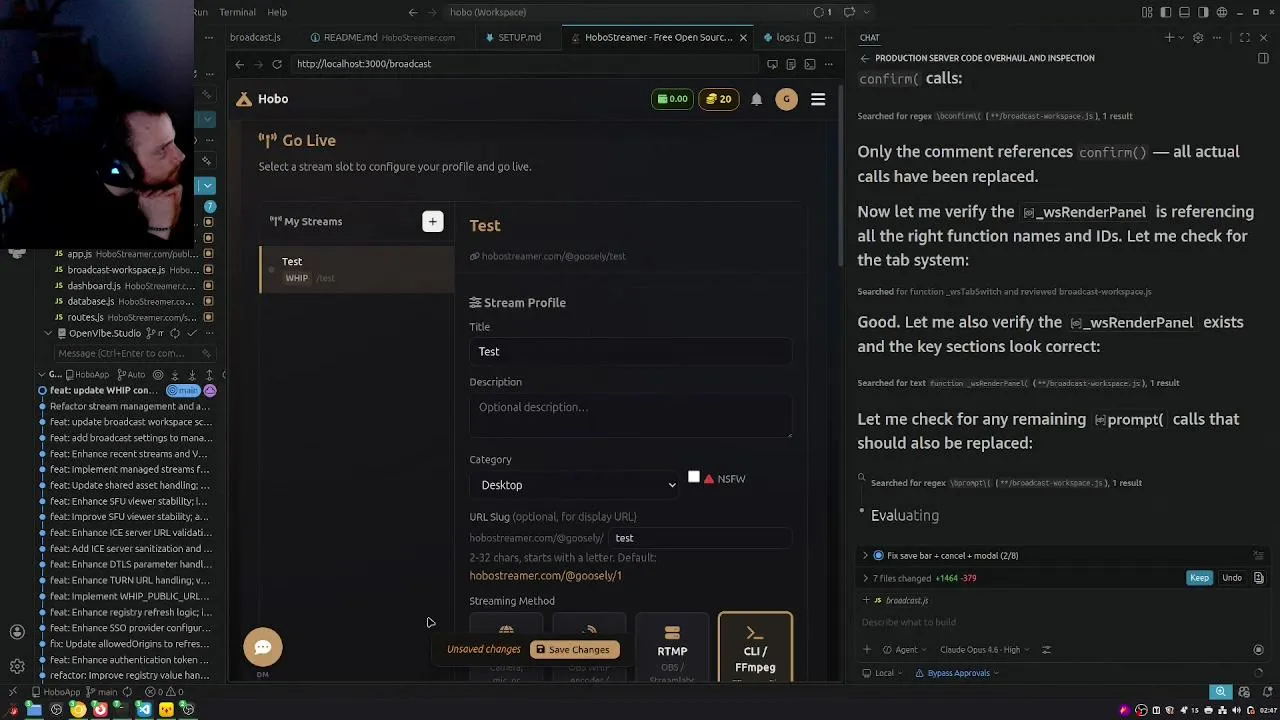Undo the proposed file changes
The height and width of the screenshot is (720, 1280).
pyautogui.click(x=1232, y=578)
